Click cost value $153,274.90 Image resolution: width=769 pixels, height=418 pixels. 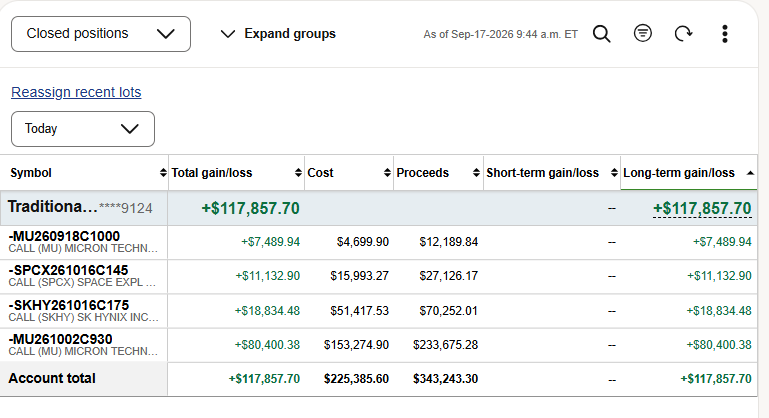pyautogui.click(x=357, y=345)
